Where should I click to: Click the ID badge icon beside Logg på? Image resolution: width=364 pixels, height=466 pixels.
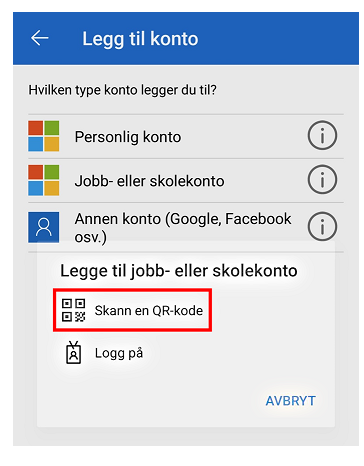[x=73, y=352]
